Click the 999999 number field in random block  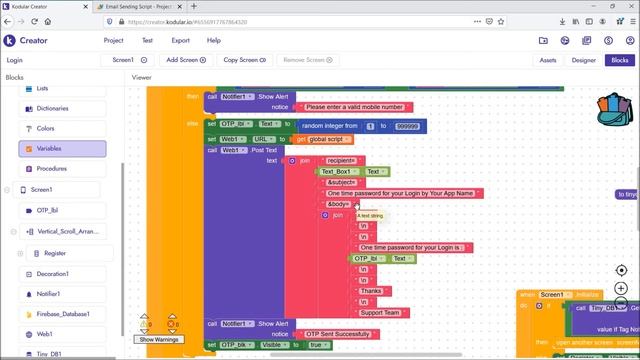[x=407, y=126]
